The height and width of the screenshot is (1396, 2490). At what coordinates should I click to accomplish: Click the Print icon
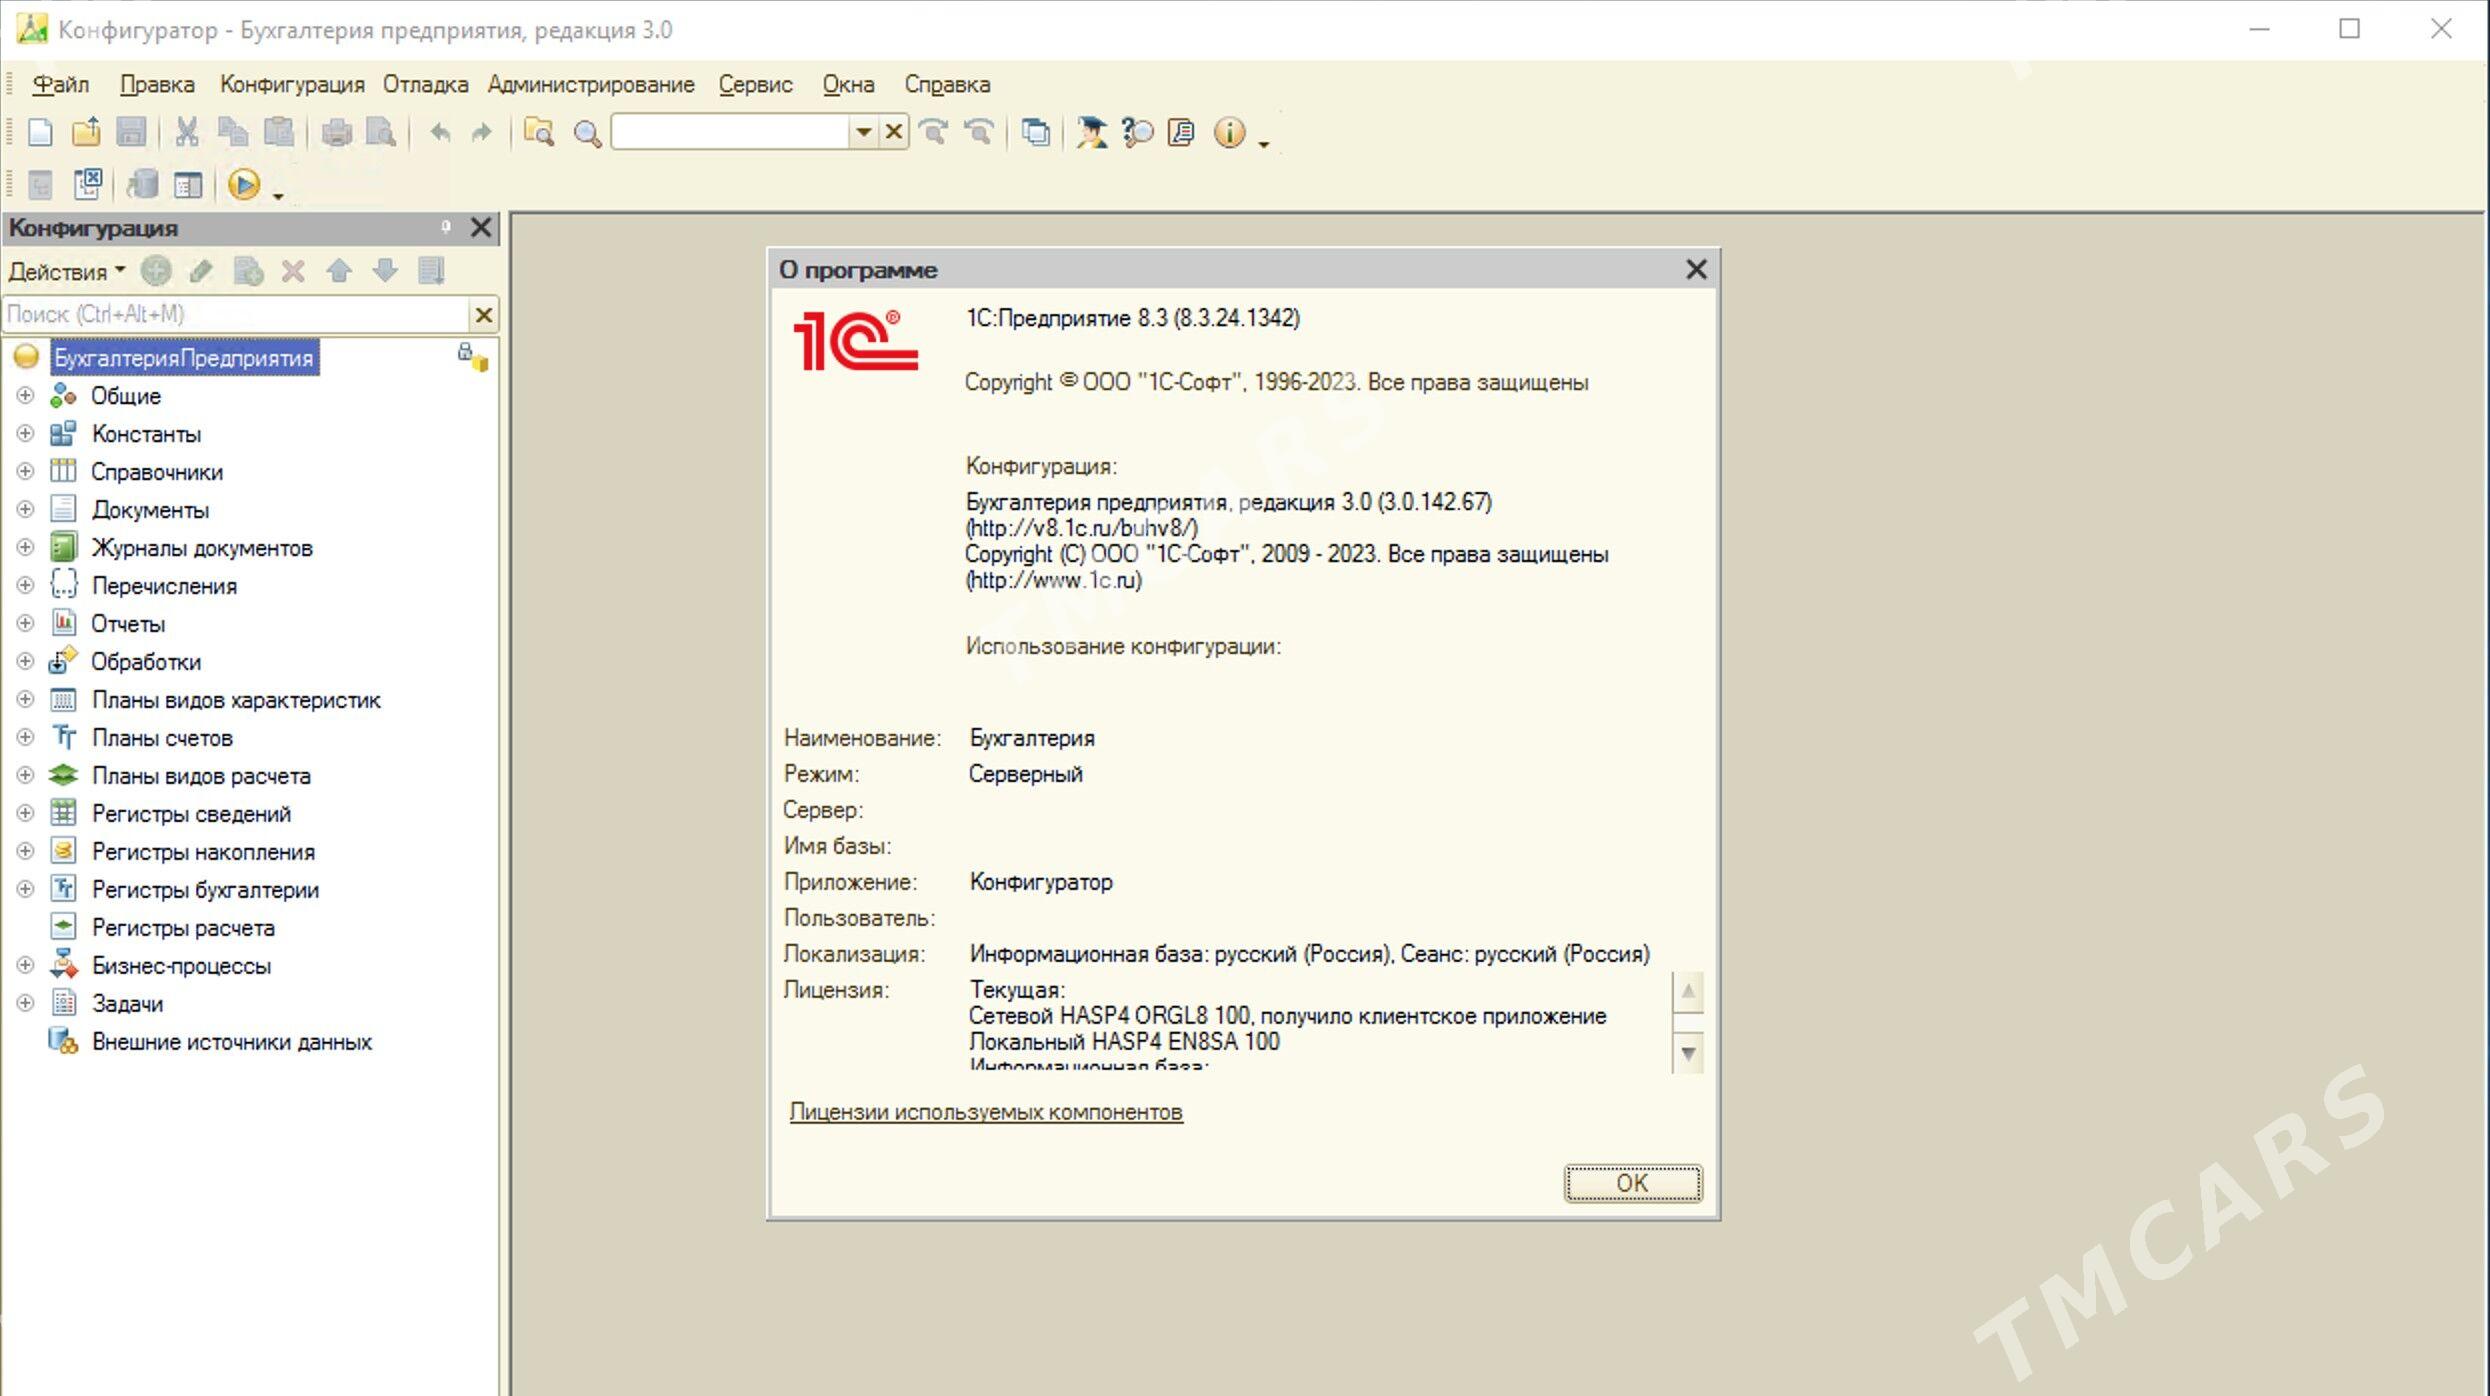(336, 132)
